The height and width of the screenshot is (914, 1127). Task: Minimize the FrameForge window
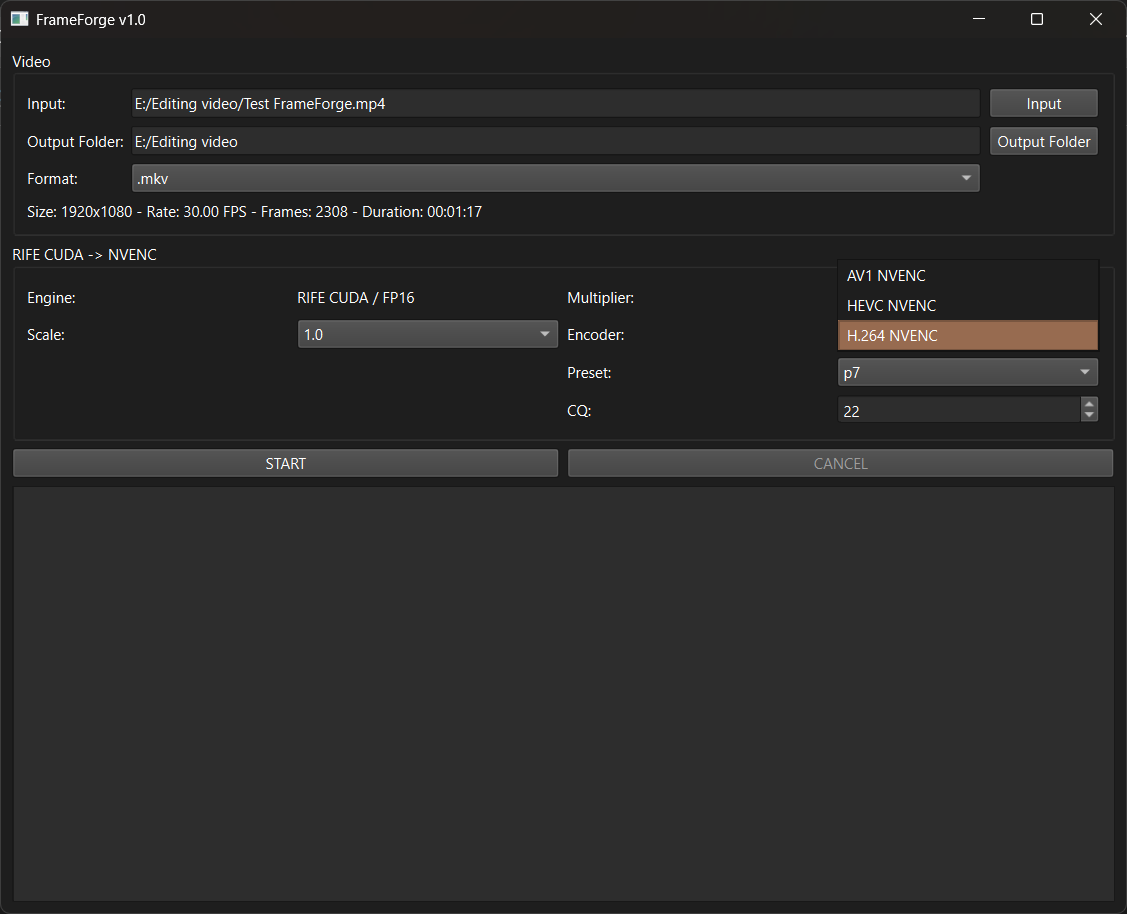(978, 19)
